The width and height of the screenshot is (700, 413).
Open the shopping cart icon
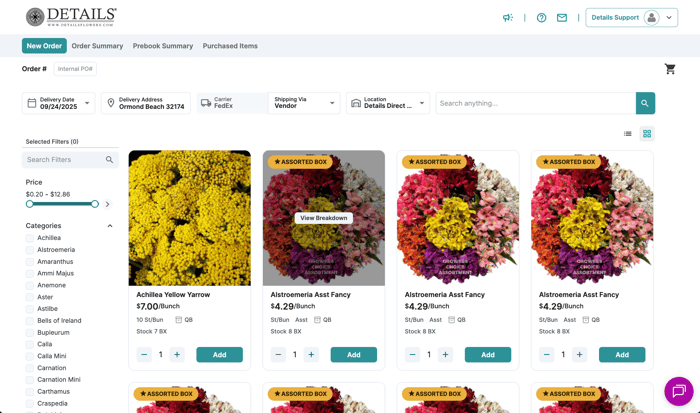click(670, 69)
